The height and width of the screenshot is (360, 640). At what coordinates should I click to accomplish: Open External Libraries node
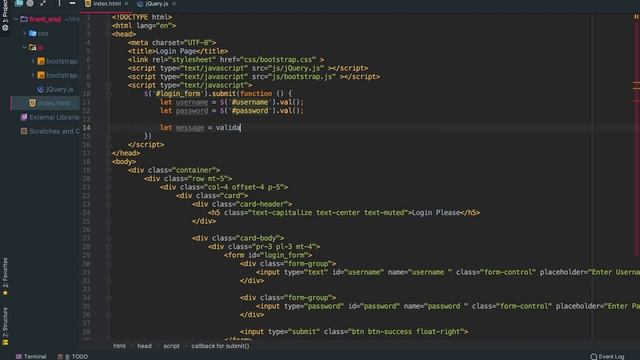pos(54,117)
